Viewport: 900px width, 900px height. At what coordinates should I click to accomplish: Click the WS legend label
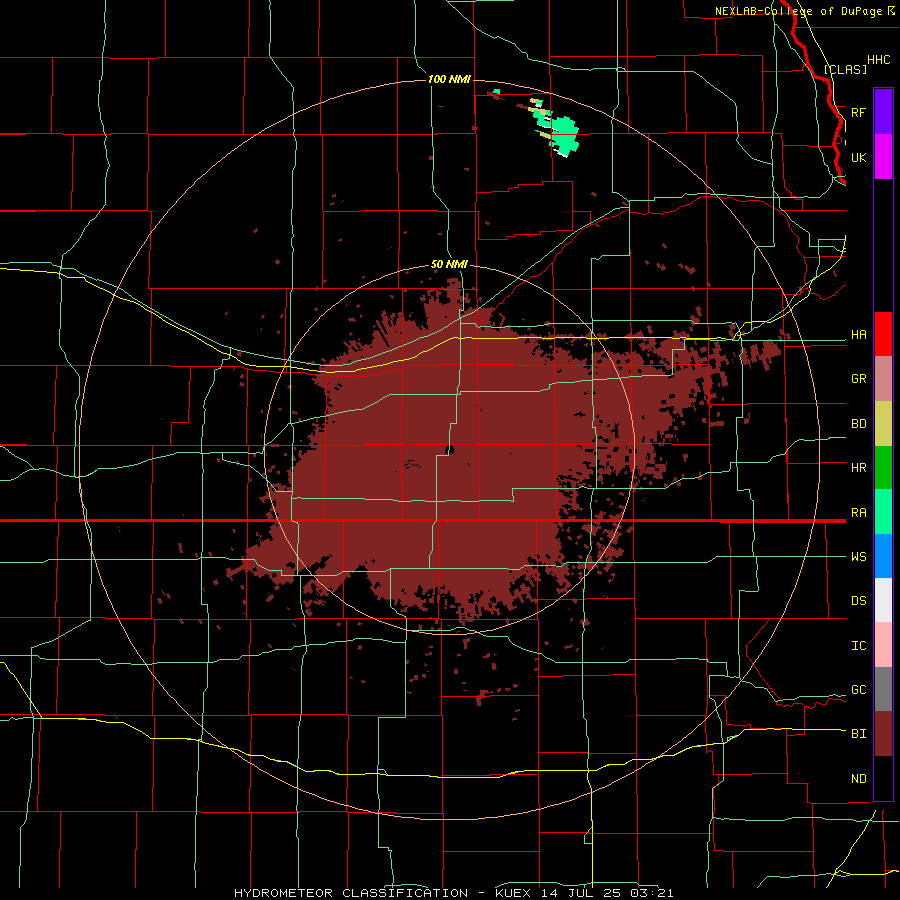pos(858,557)
